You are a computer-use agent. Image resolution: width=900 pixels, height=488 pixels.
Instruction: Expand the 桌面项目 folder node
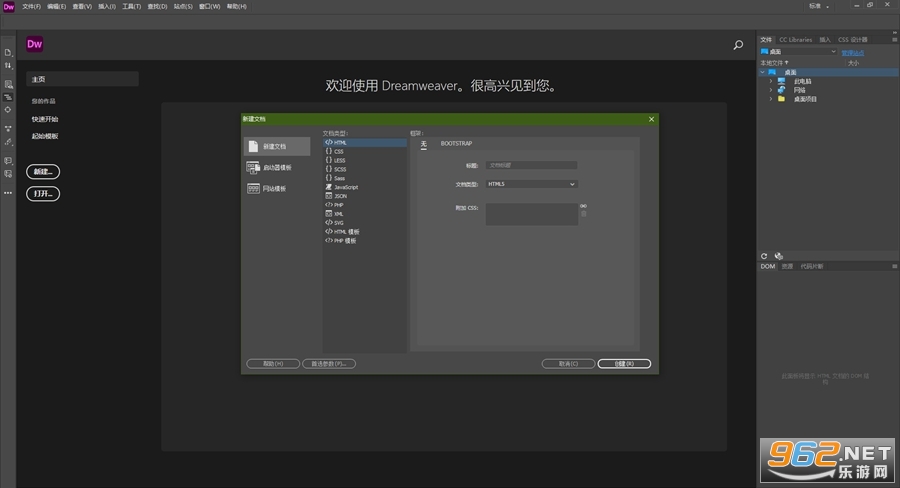click(x=771, y=99)
